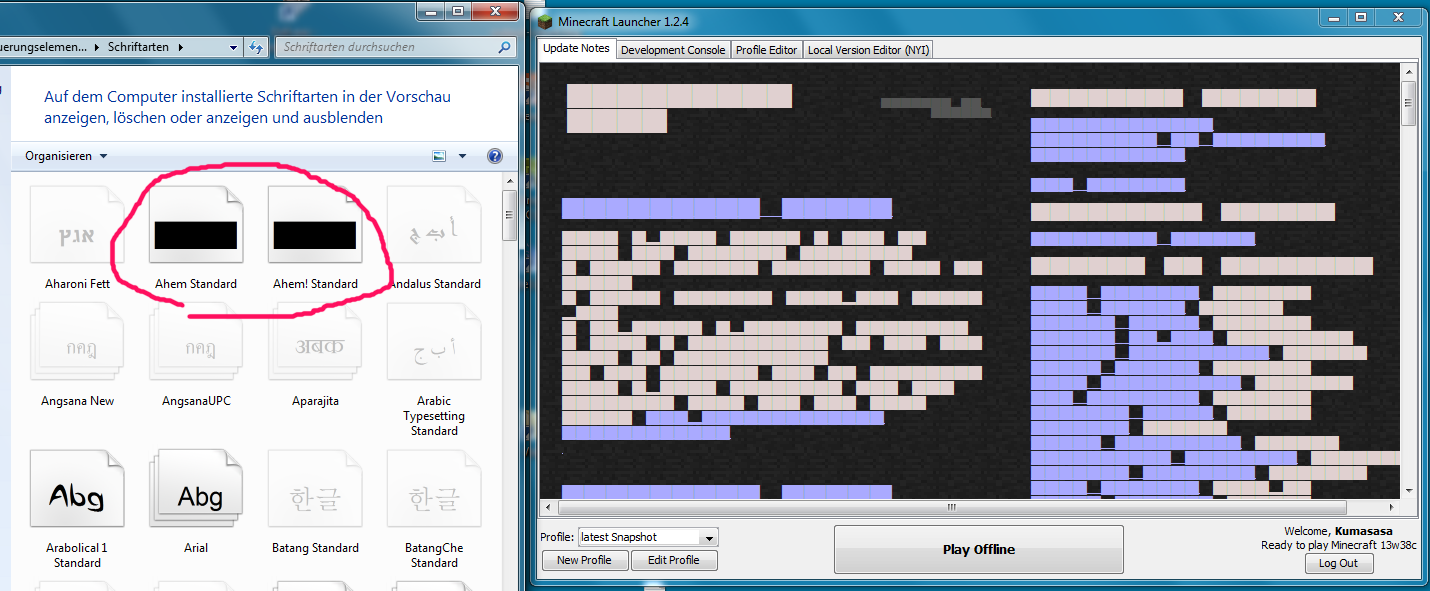The image size is (1430, 591).
Task: Switch to the Development Console tab
Action: (x=673, y=50)
